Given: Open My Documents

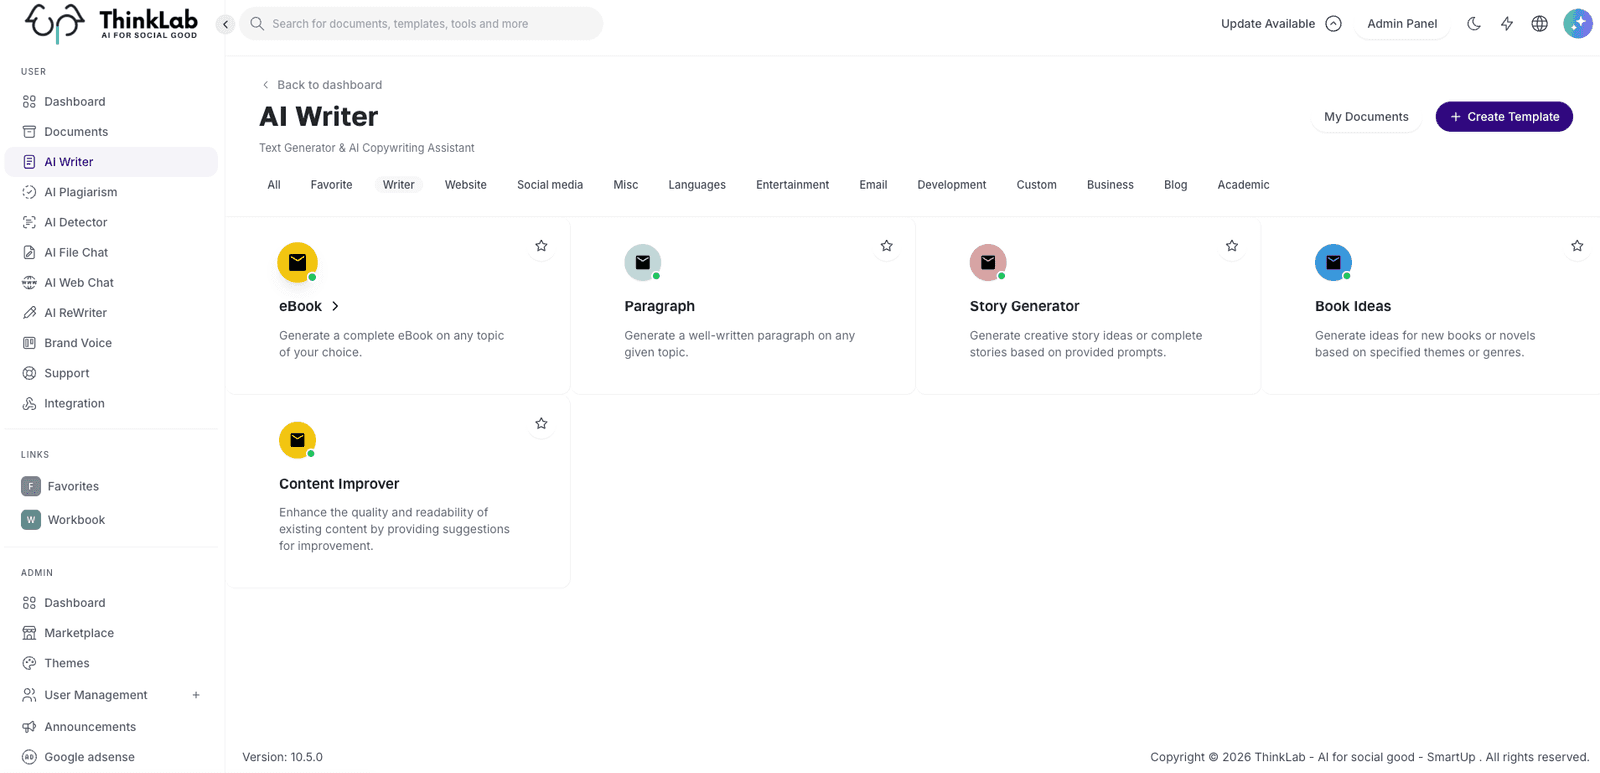Looking at the screenshot, I should [1366, 117].
